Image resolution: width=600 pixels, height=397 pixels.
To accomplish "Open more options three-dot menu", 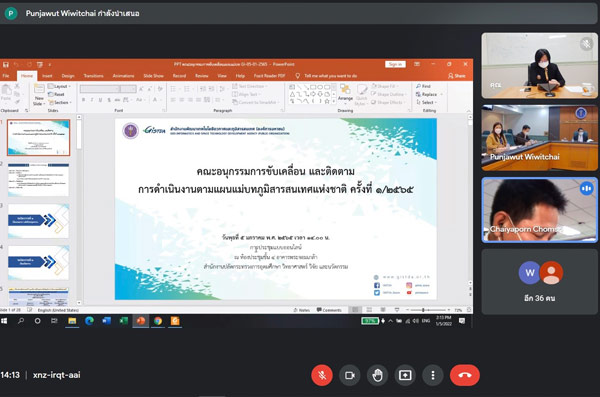I will pos(433,375).
